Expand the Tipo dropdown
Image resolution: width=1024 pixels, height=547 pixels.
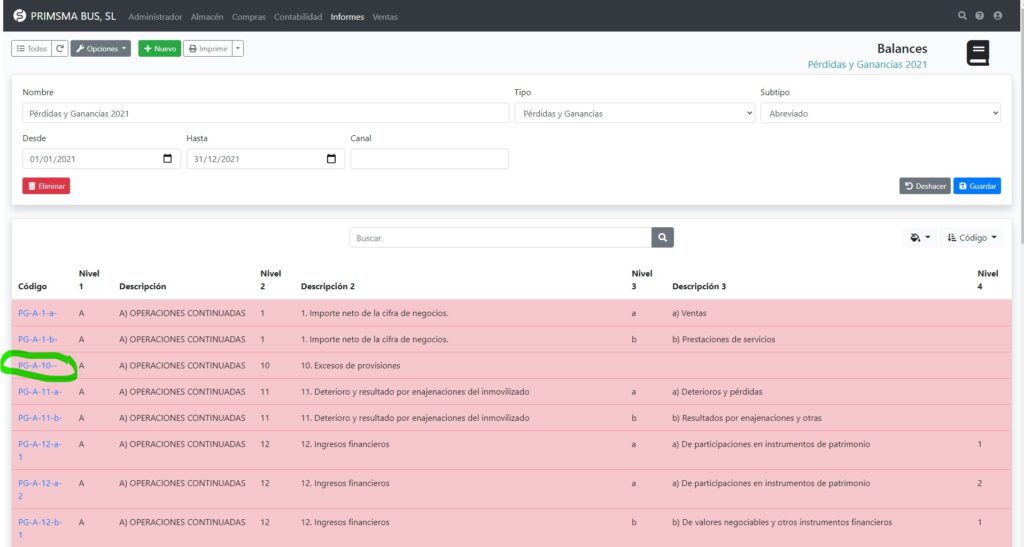[634, 114]
